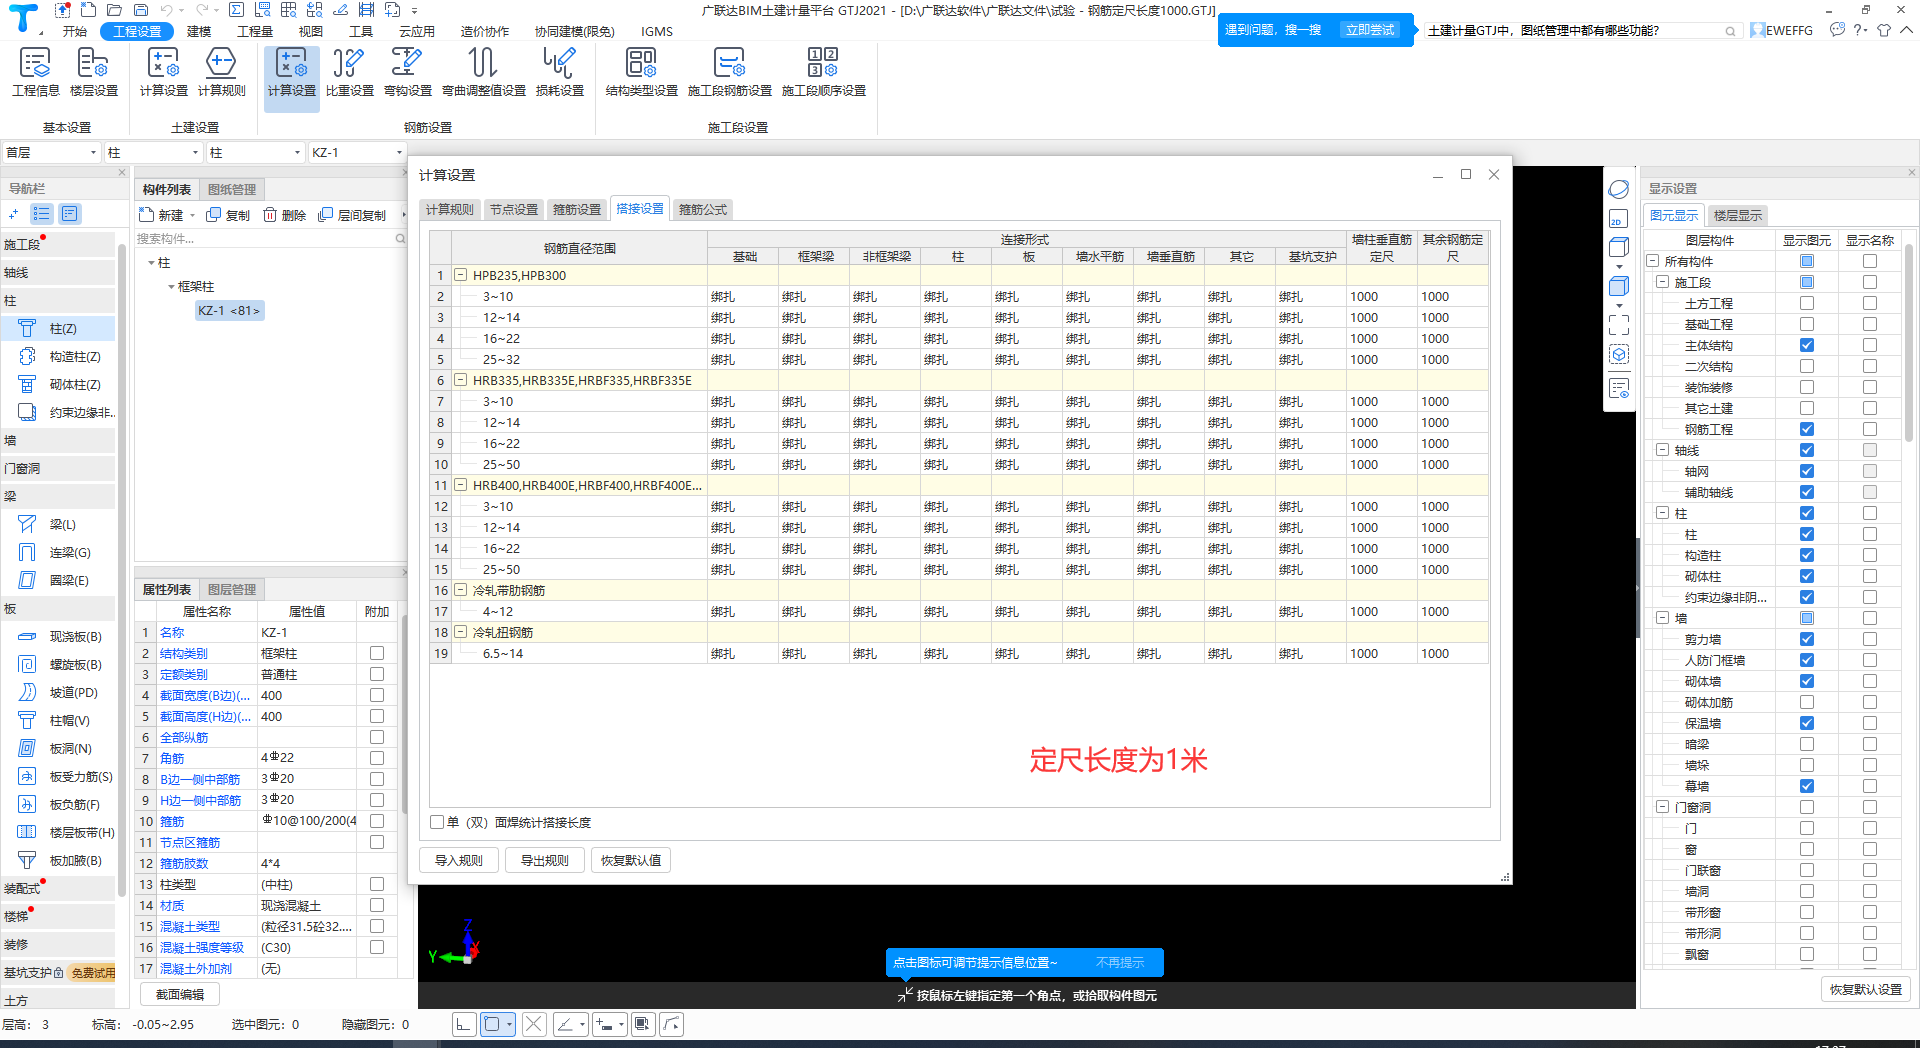Open 损耗设置 ribbon icon
Image resolution: width=1920 pixels, height=1048 pixels.
[x=560, y=72]
